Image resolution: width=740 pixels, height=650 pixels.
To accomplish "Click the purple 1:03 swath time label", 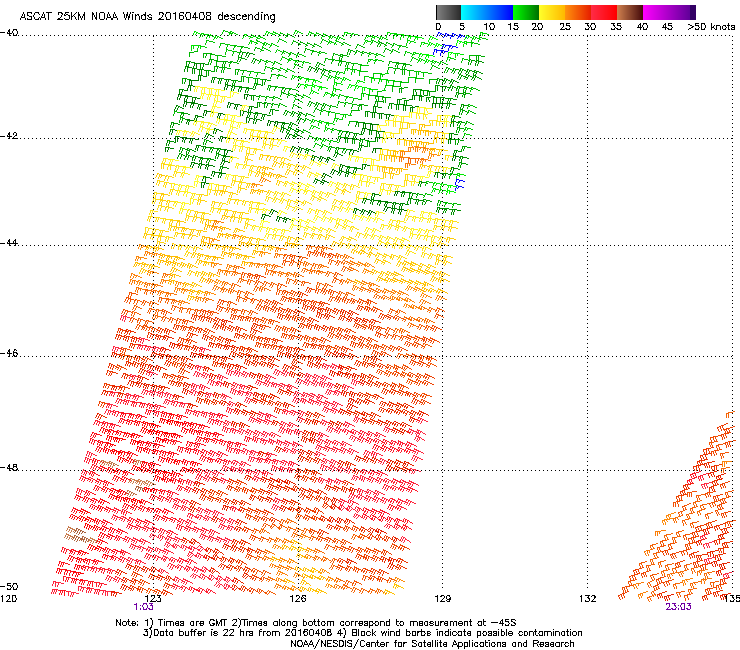I will coord(143,607).
